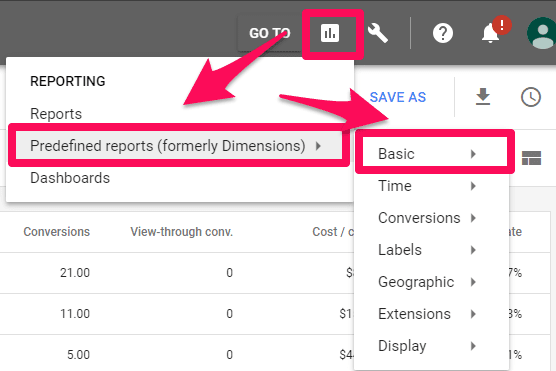Screen dimensions: 556x371
Task: Select the 11.00 conversions cell
Action: click(x=75, y=314)
